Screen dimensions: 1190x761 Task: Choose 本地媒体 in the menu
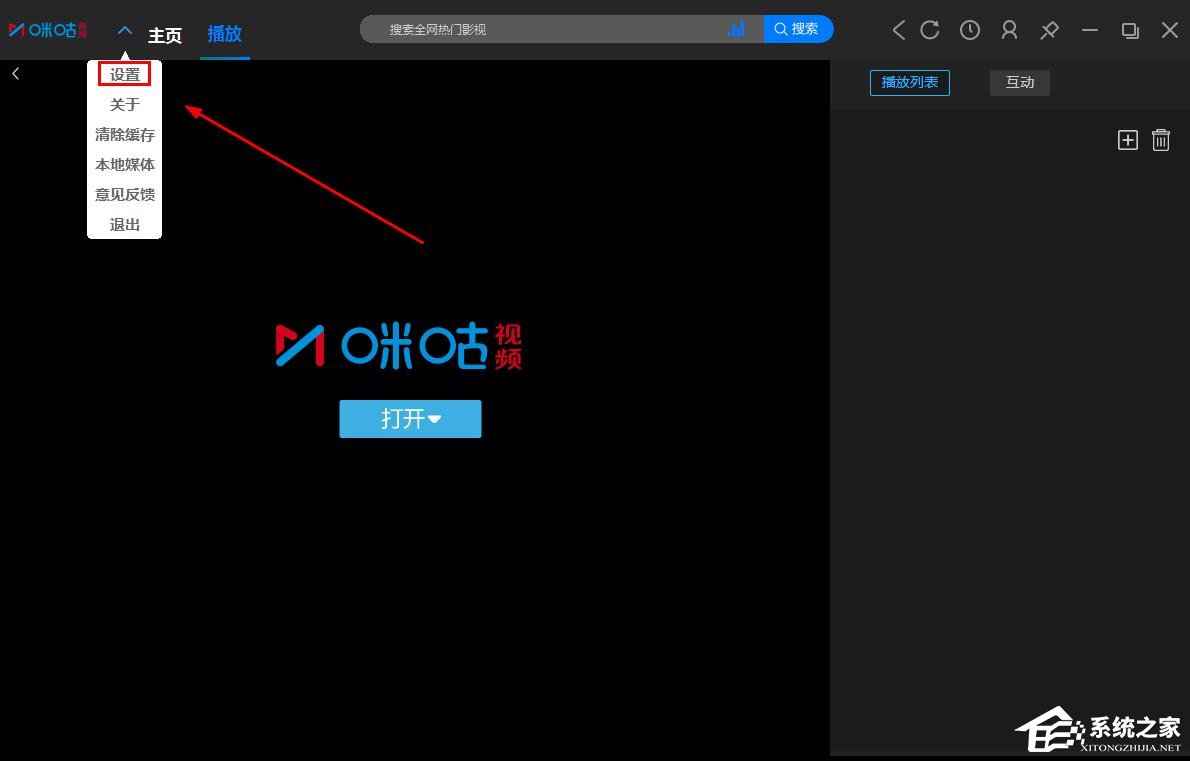124,165
